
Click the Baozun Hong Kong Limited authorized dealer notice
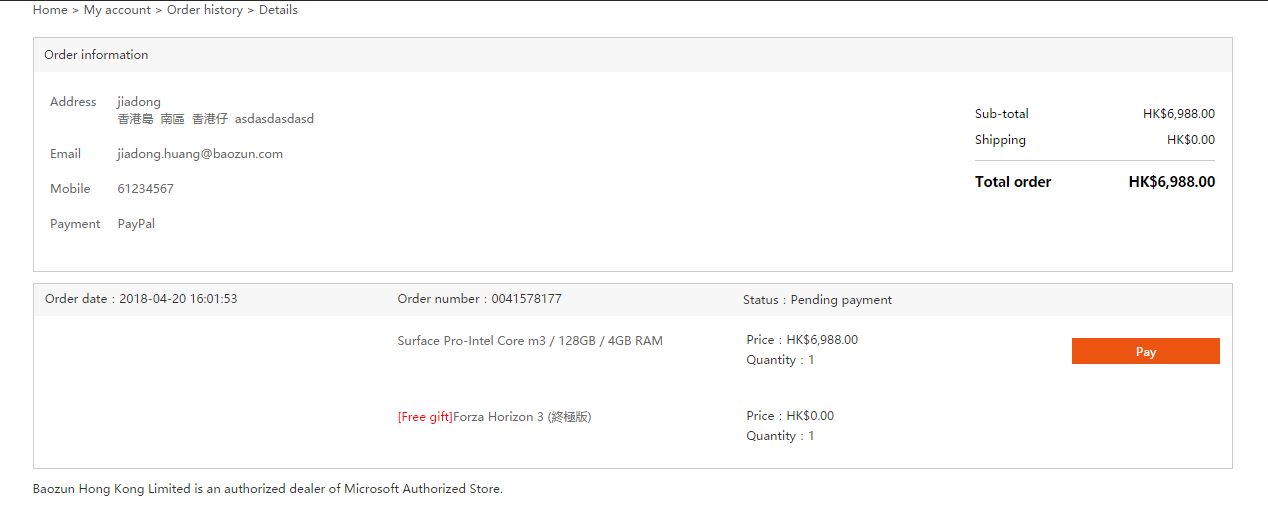pos(268,489)
